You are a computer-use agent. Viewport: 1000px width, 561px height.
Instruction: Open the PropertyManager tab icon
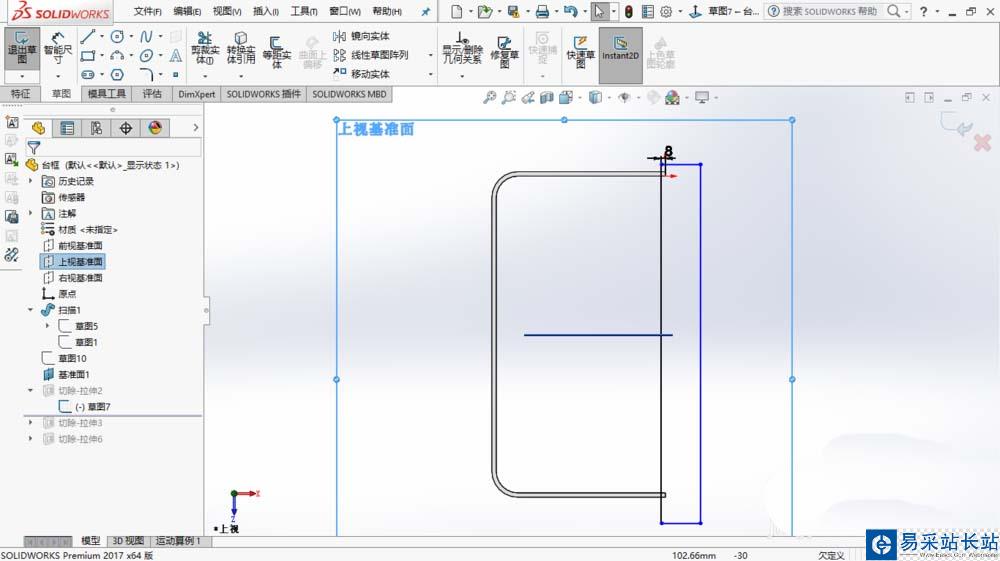(67, 128)
